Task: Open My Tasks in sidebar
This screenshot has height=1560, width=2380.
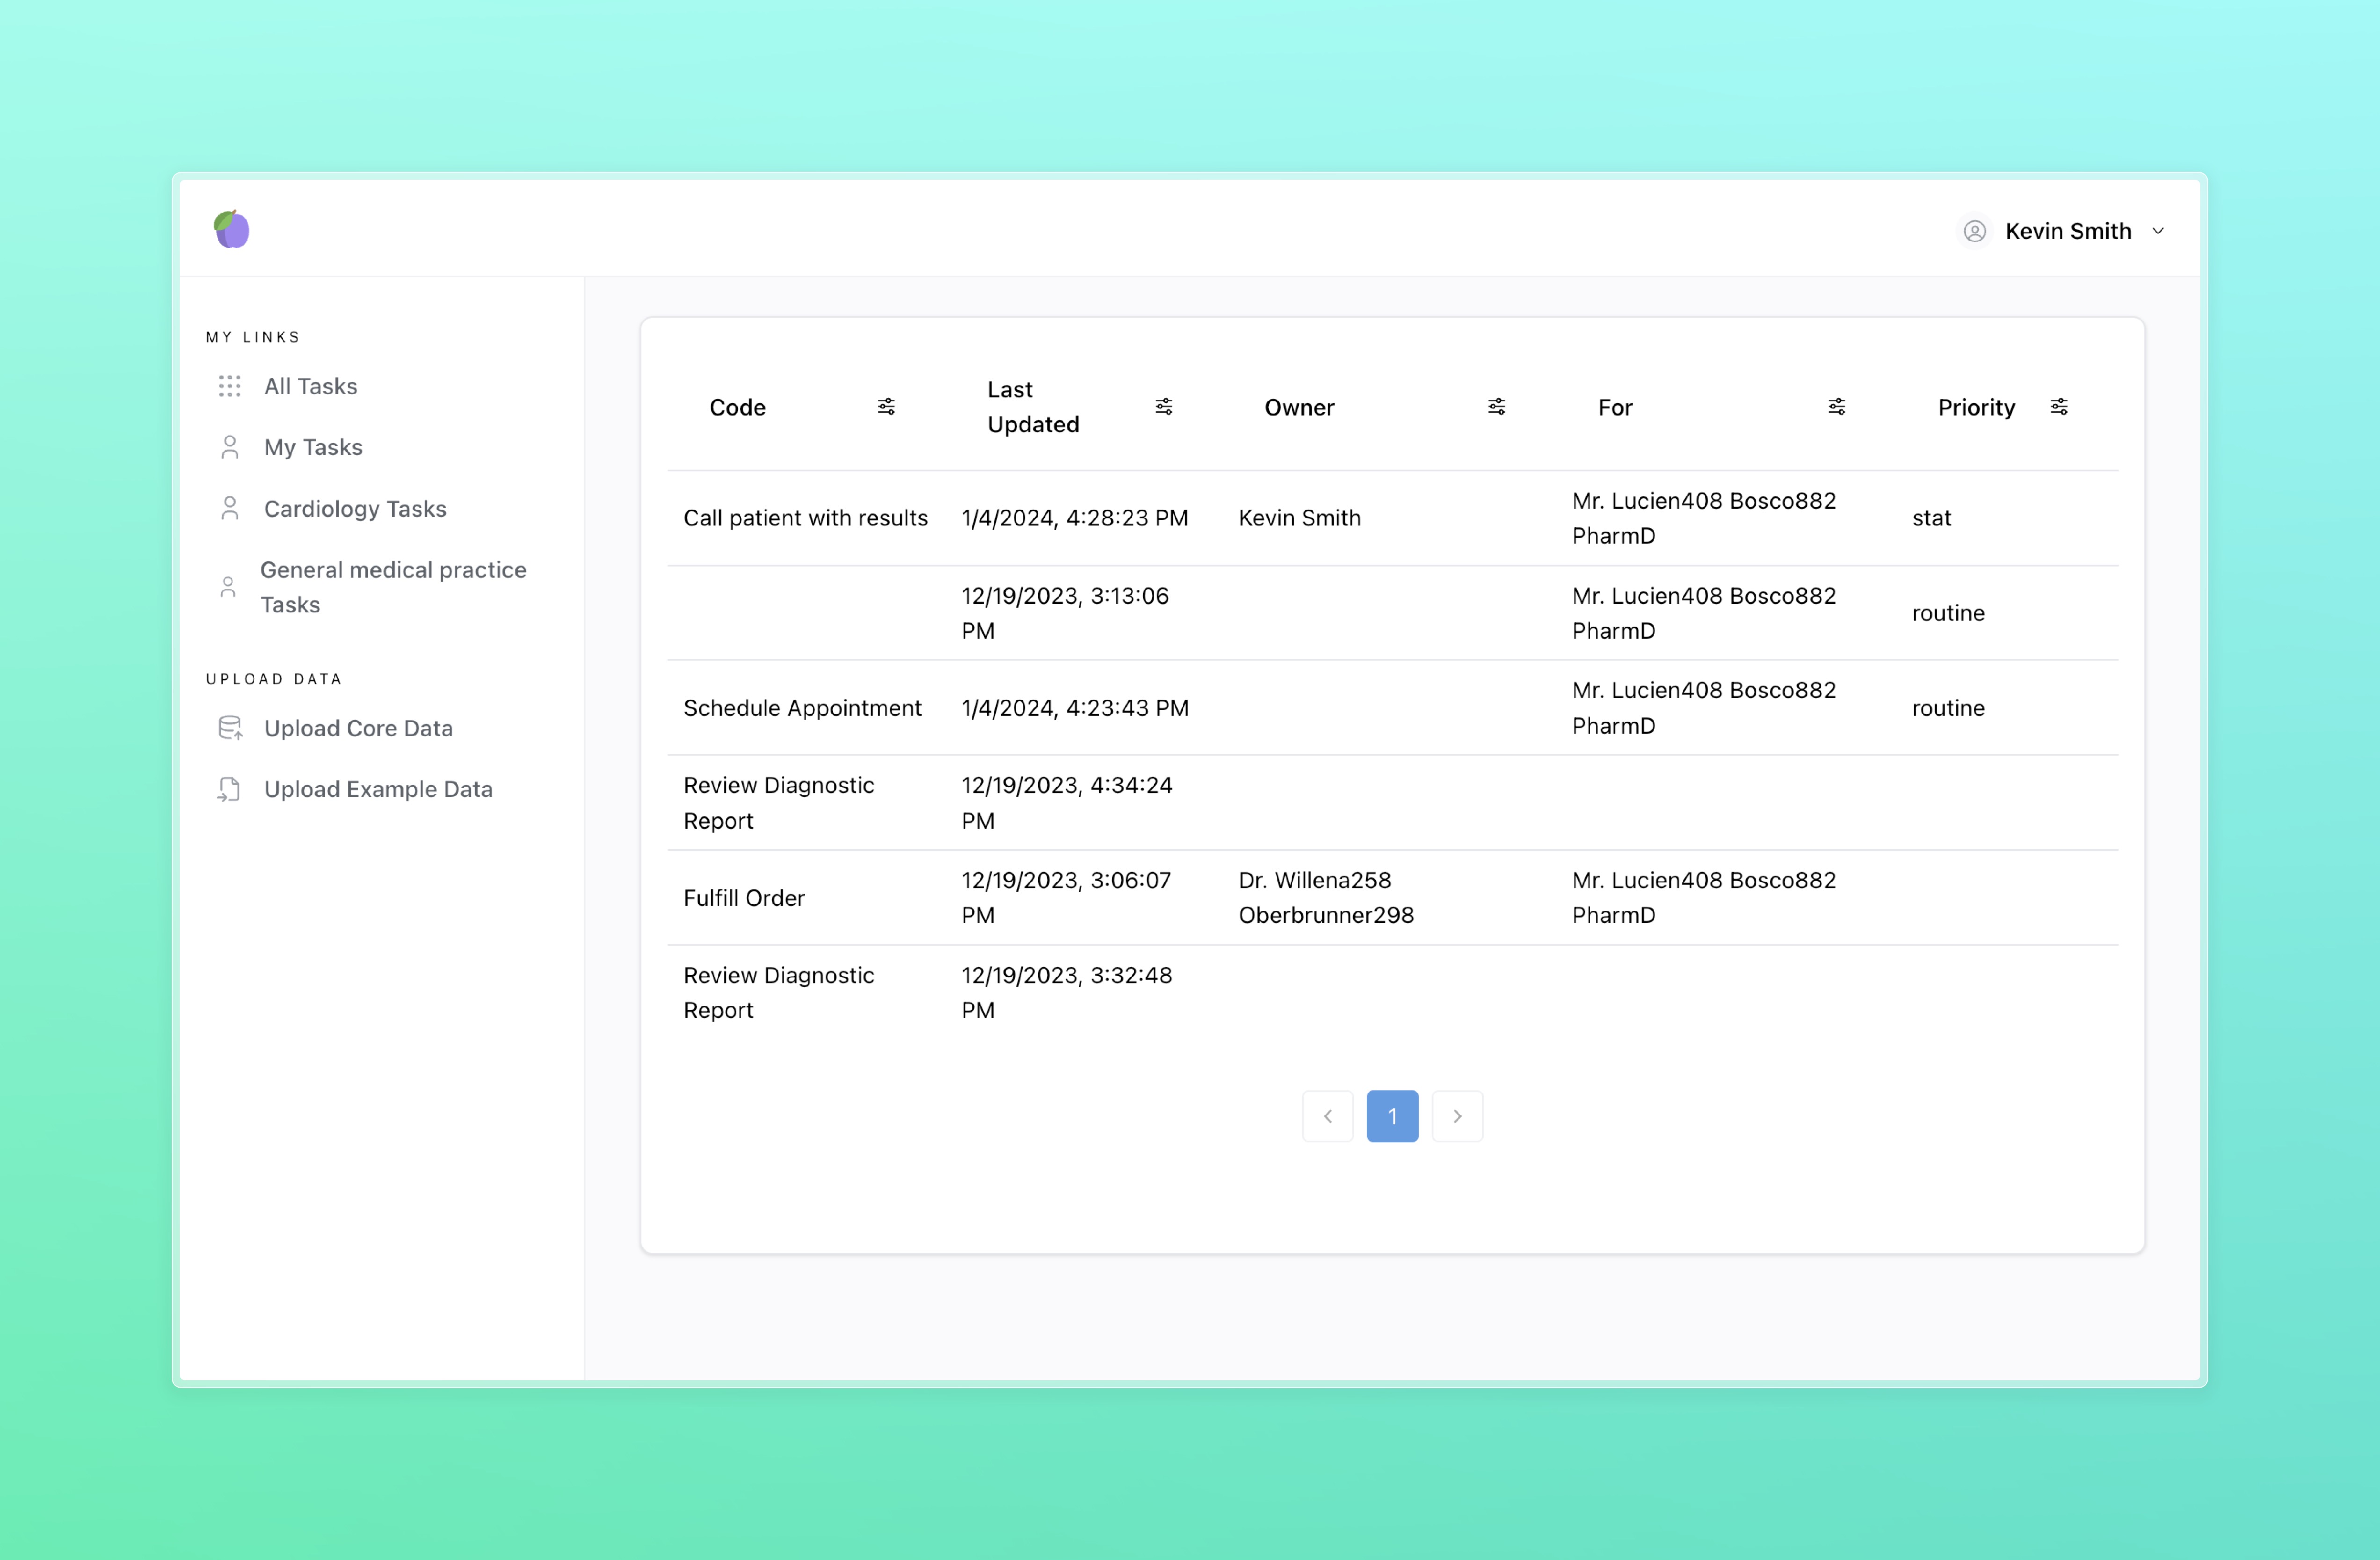Action: click(313, 447)
